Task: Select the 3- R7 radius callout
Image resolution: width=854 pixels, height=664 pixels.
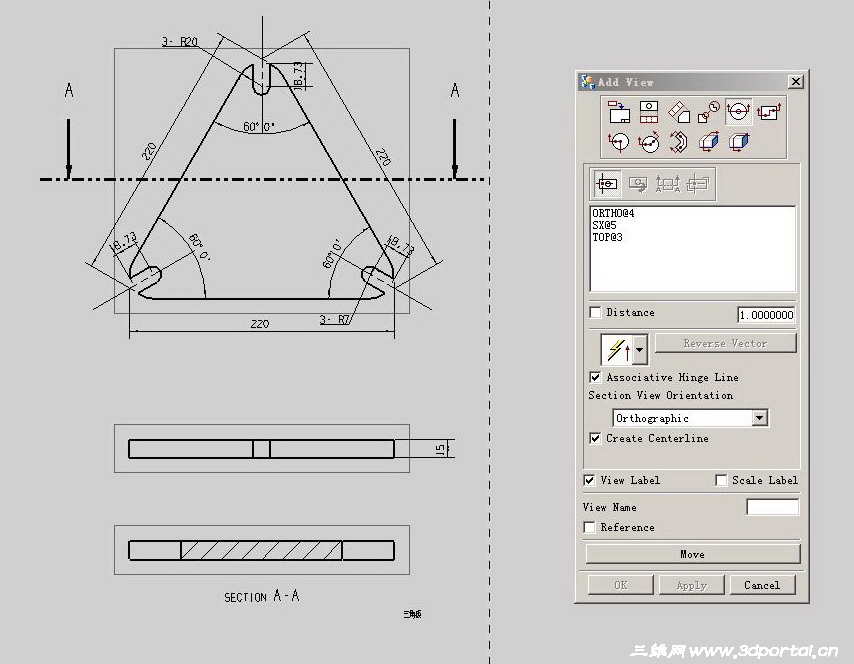Action: coord(334,320)
